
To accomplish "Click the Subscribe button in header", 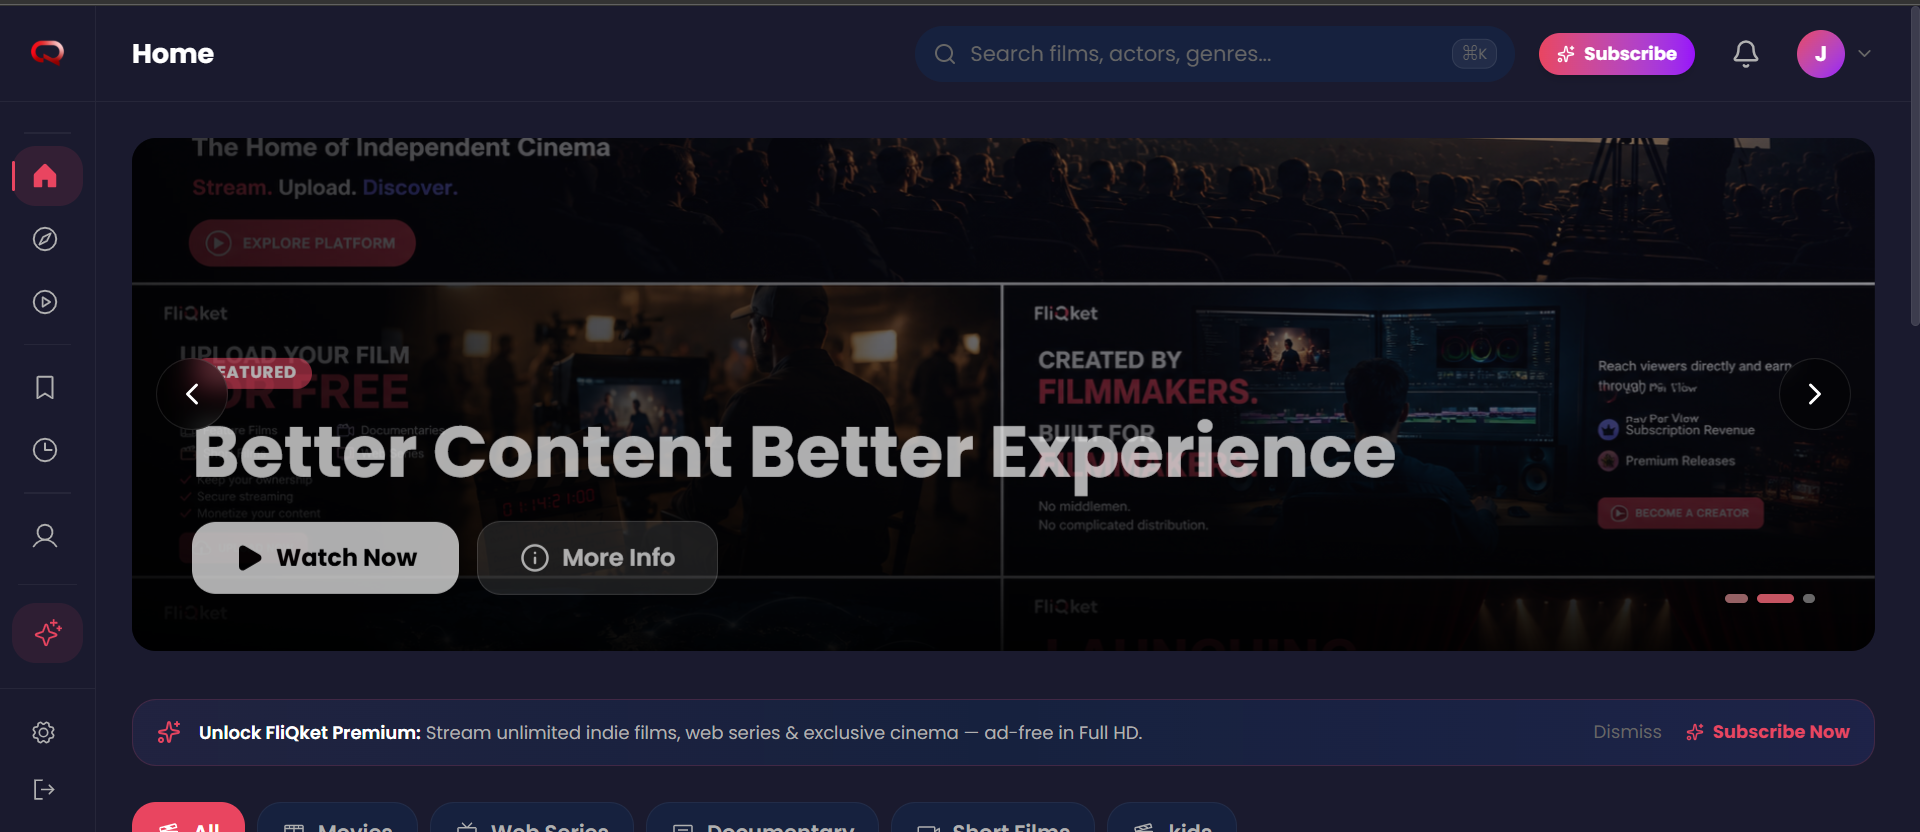I will [x=1617, y=54].
